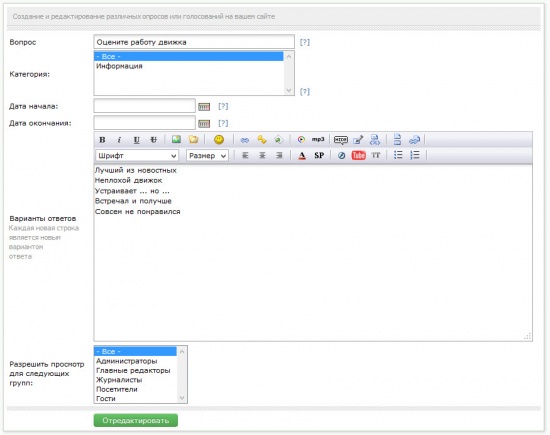Screen dimensions: 550x435
Task: Apply strikethrough formatting button
Action: pyautogui.click(x=153, y=140)
